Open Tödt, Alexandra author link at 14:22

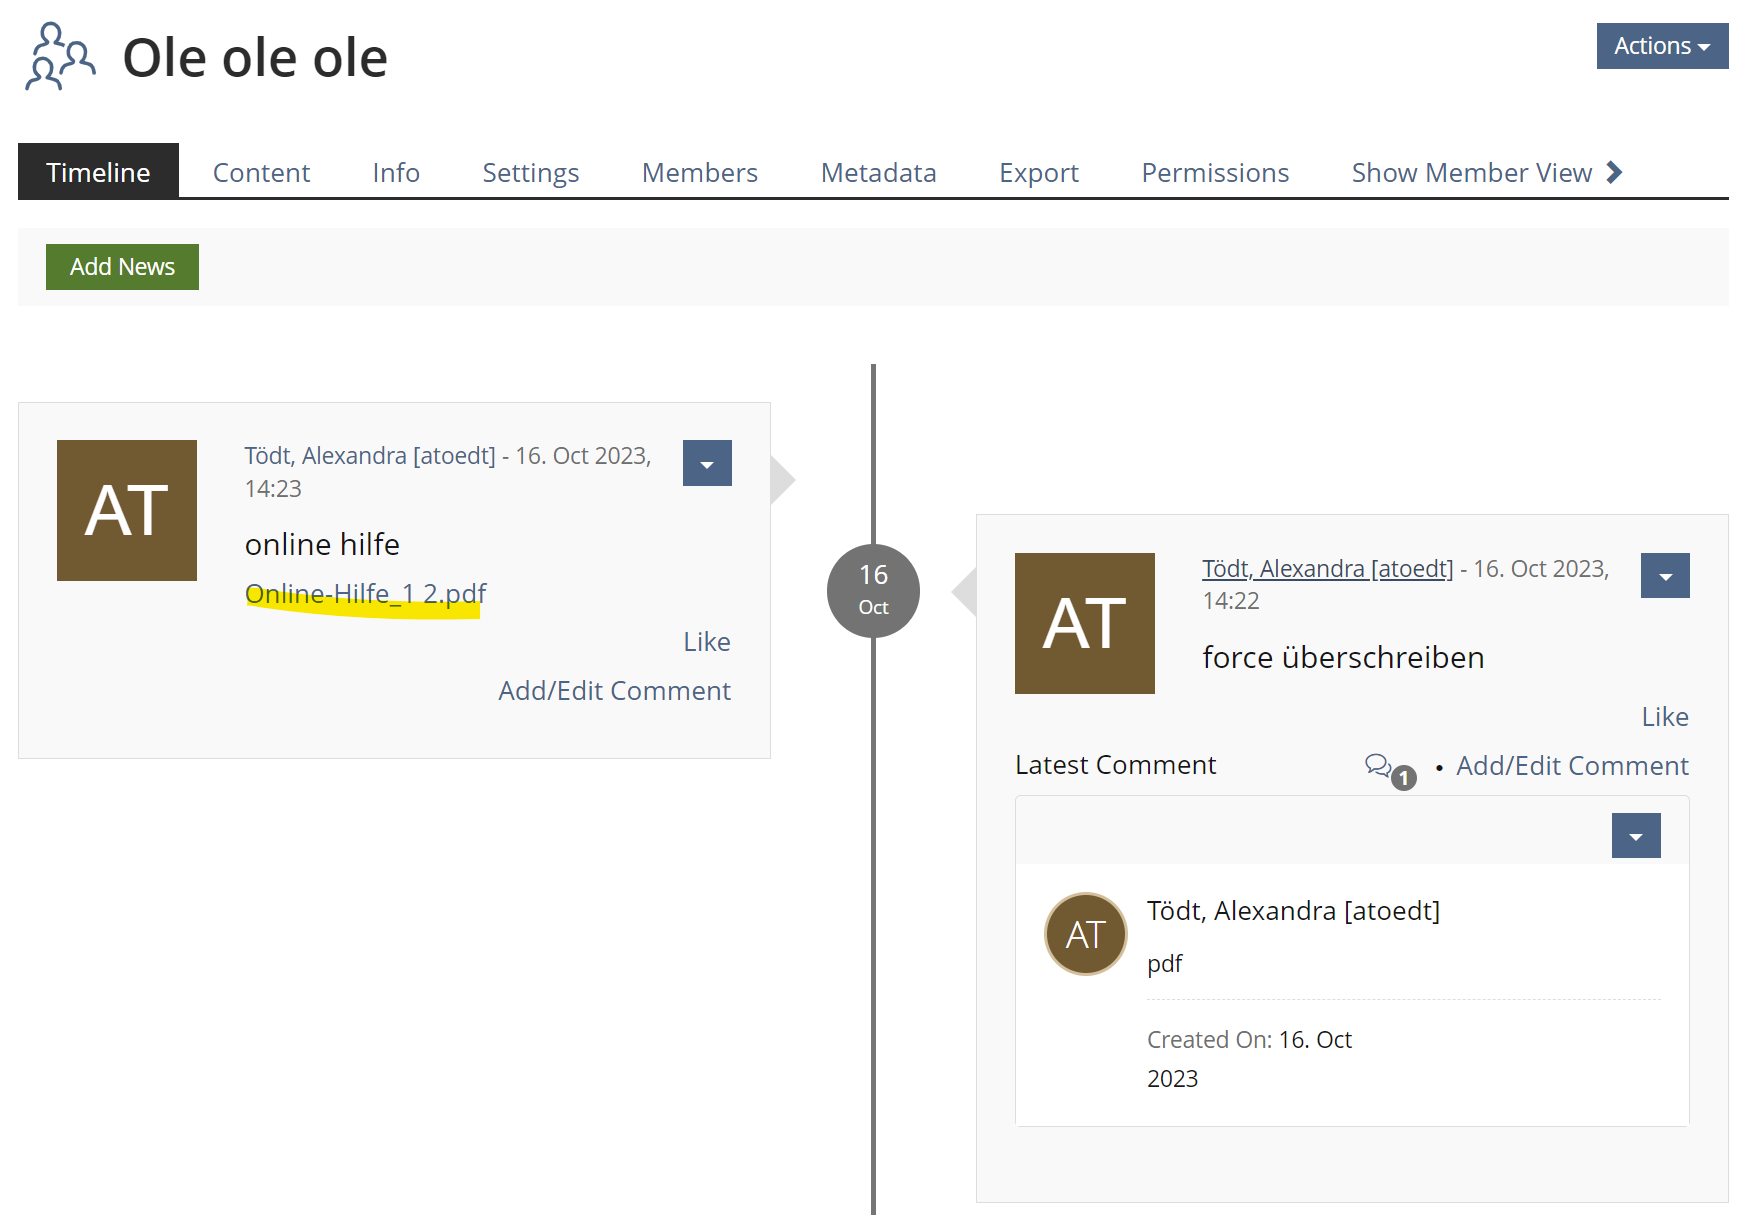coord(1326,569)
